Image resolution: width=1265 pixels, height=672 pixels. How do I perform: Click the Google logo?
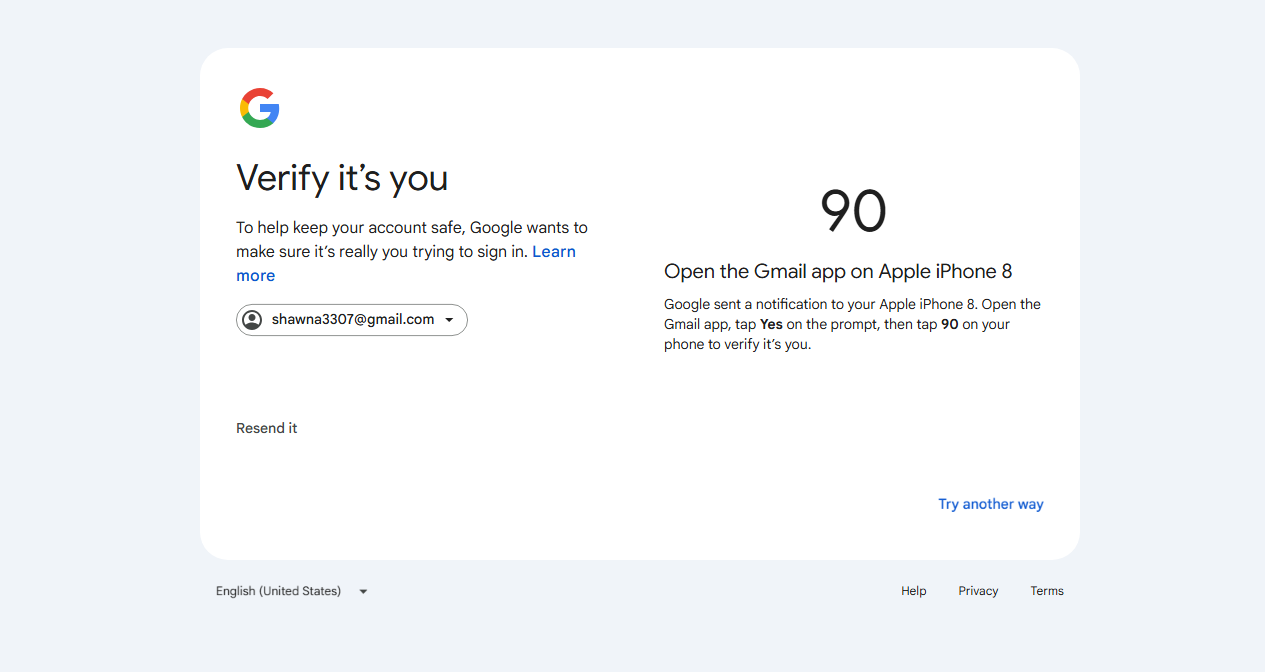click(260, 108)
